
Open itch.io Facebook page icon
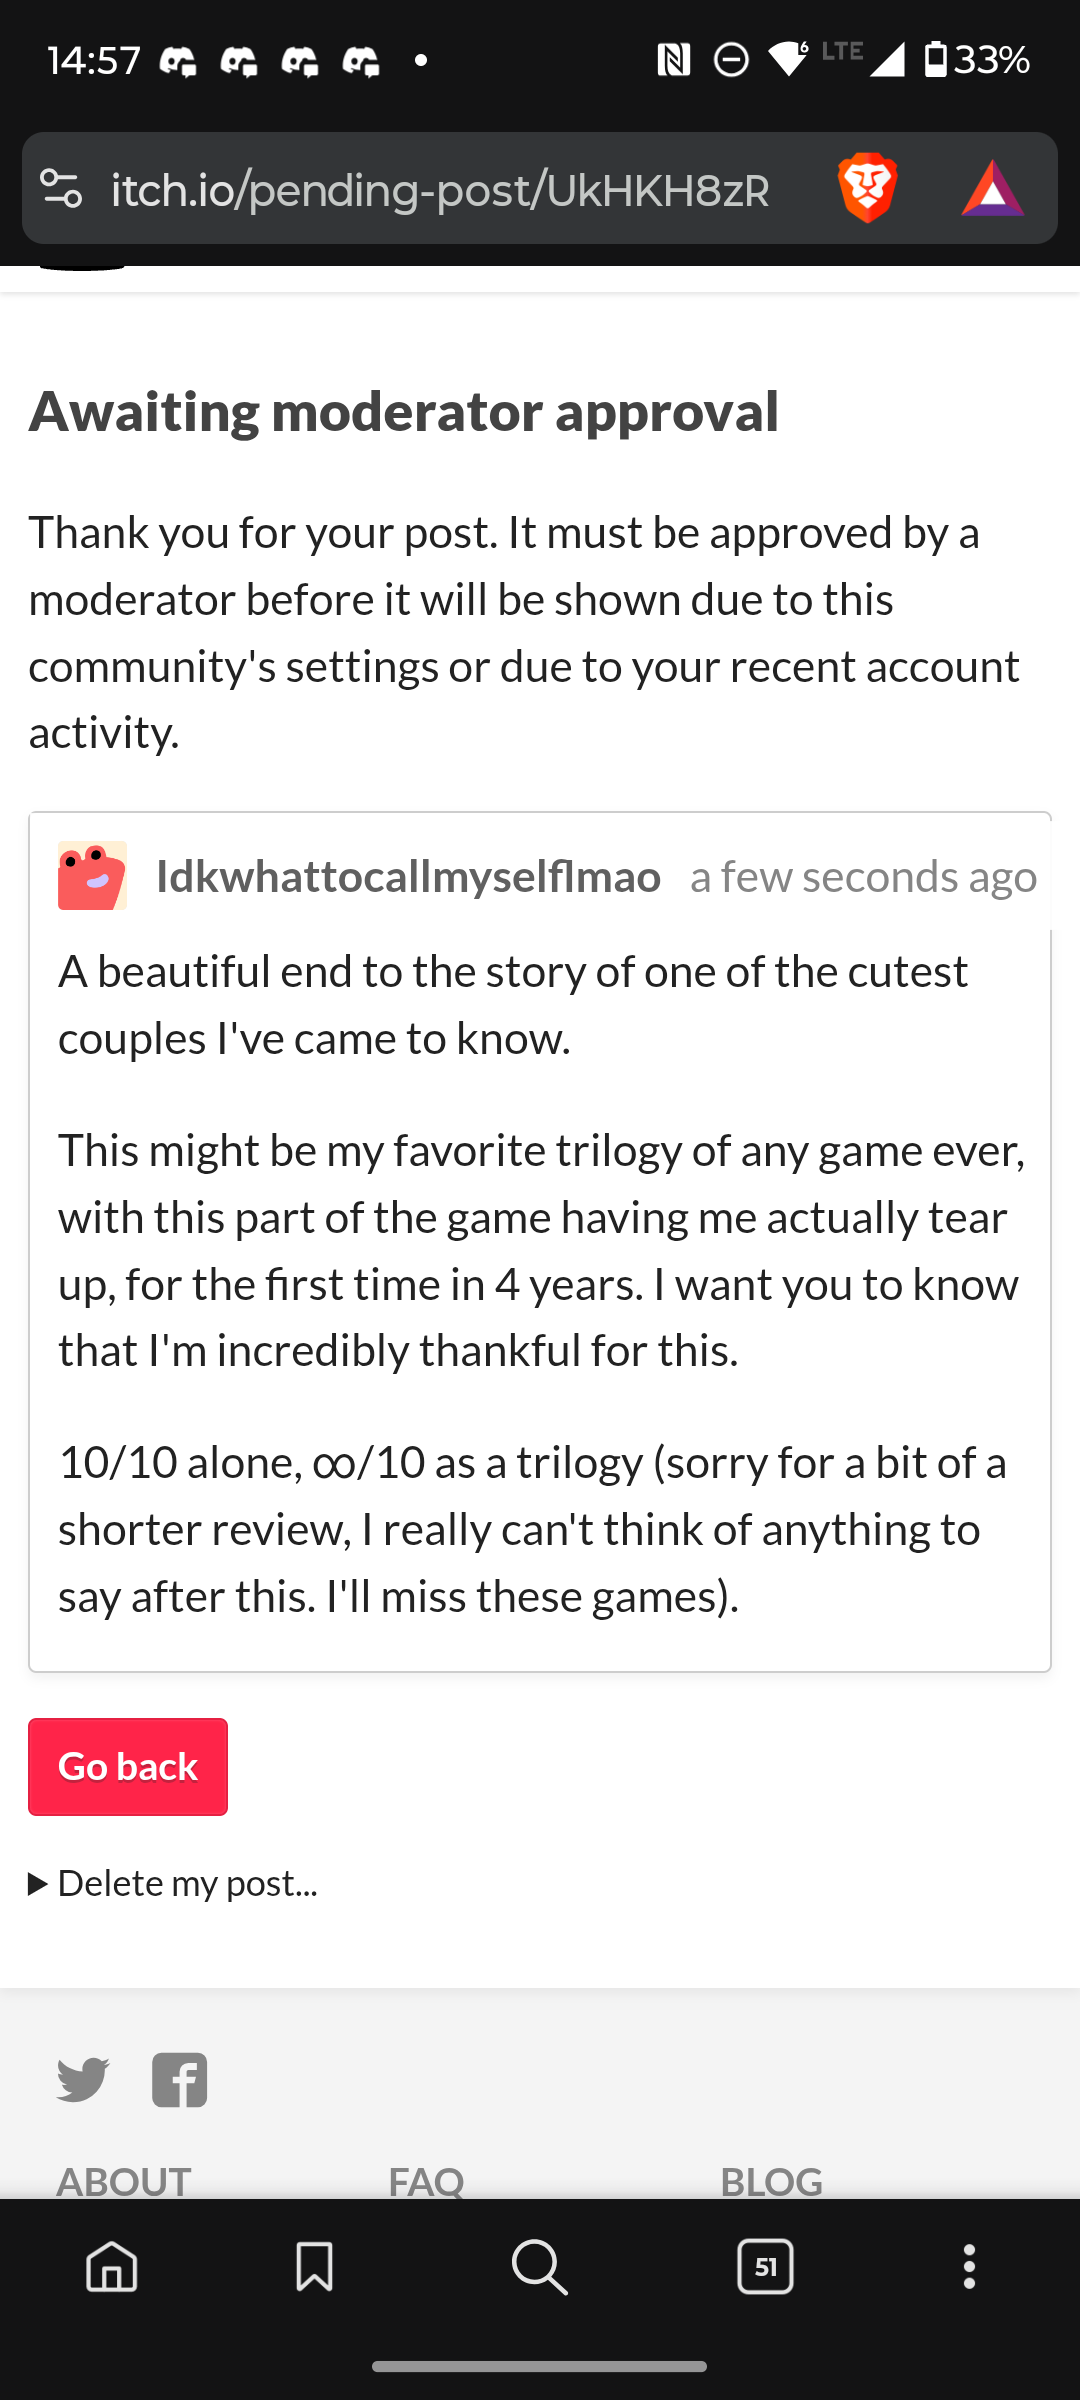coord(180,2080)
